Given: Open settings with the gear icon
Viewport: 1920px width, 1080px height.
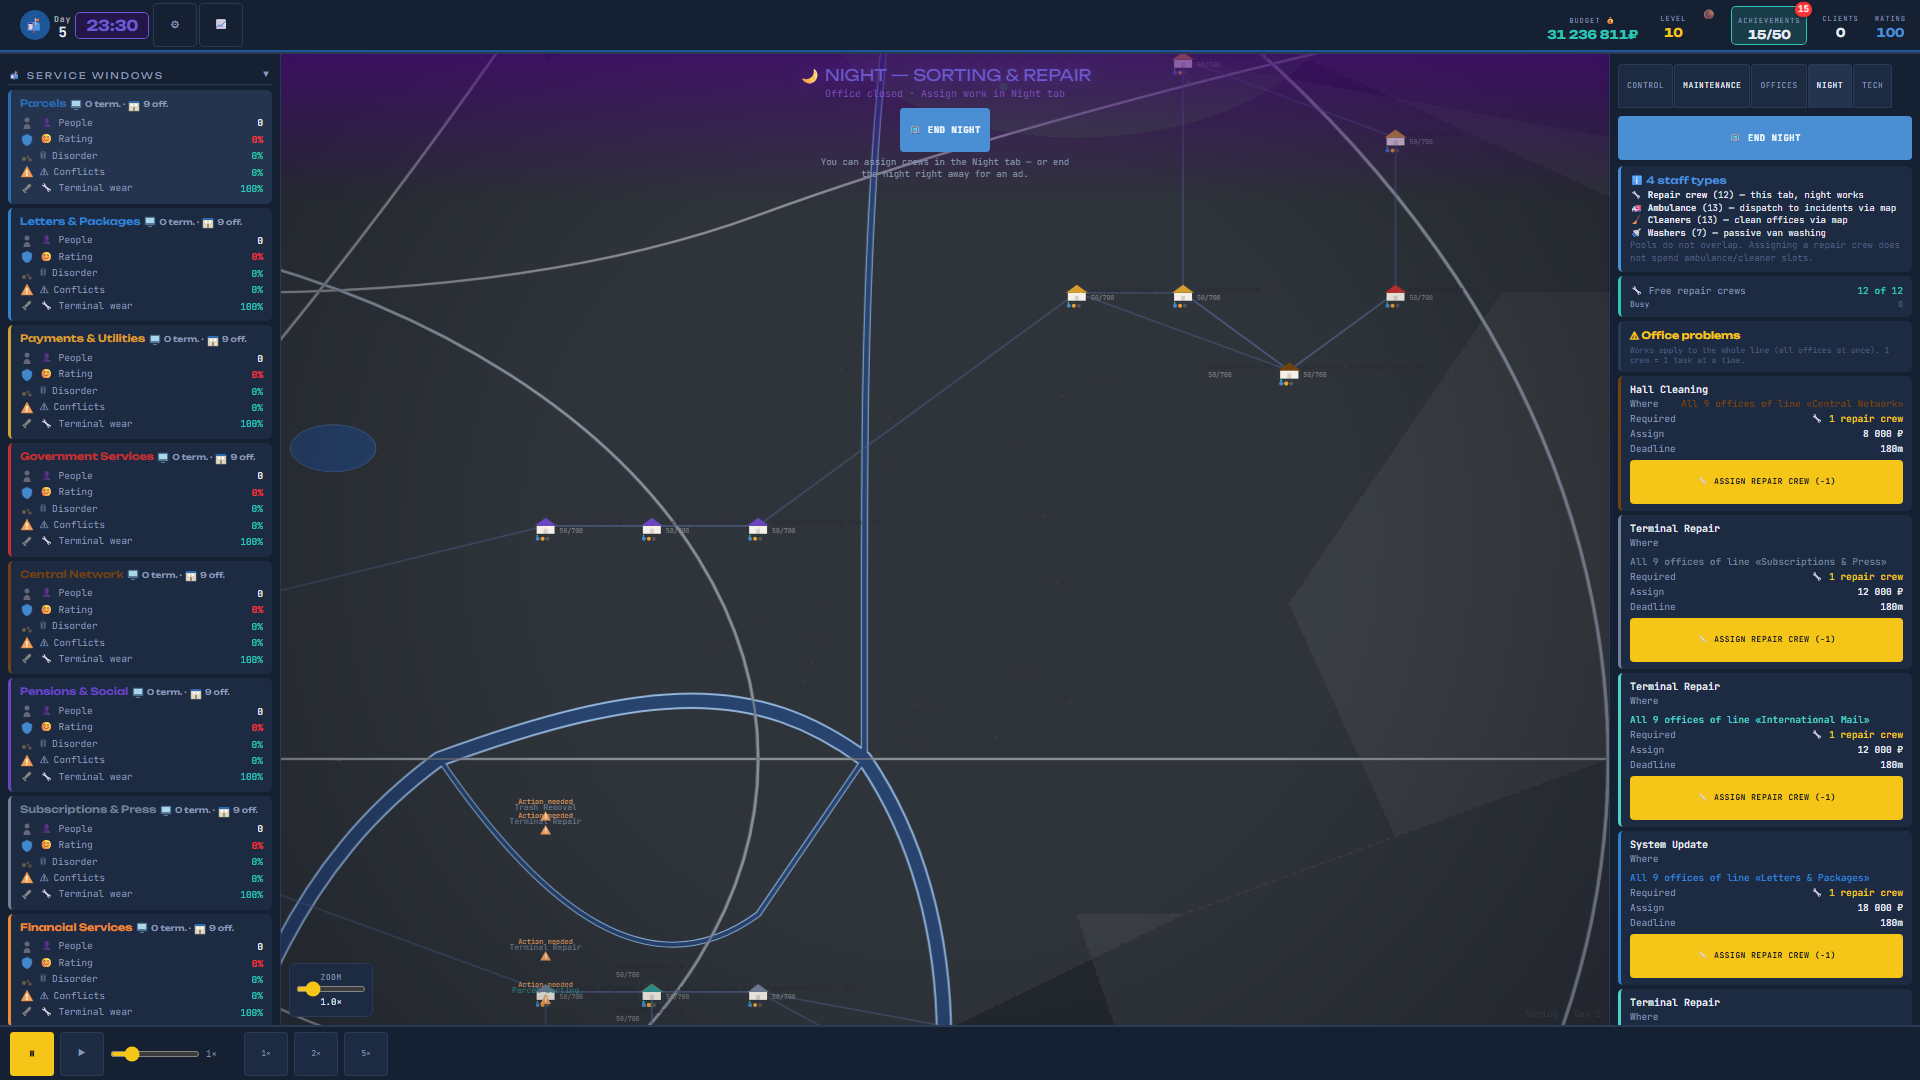Looking at the screenshot, I should 175,25.
